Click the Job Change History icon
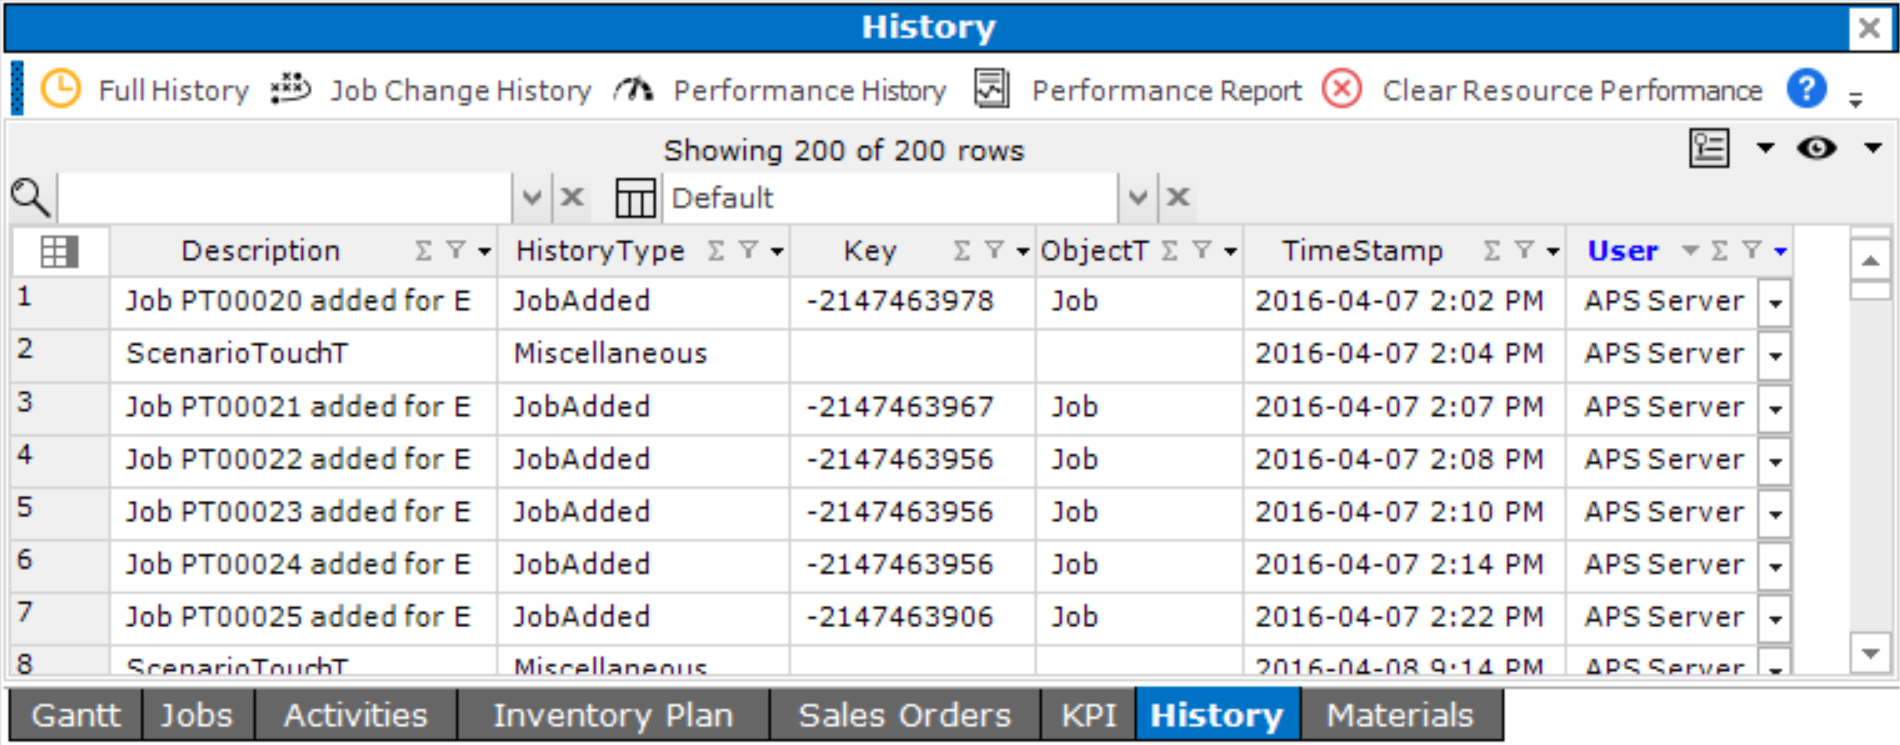The width and height of the screenshot is (1900, 745). click(291, 89)
